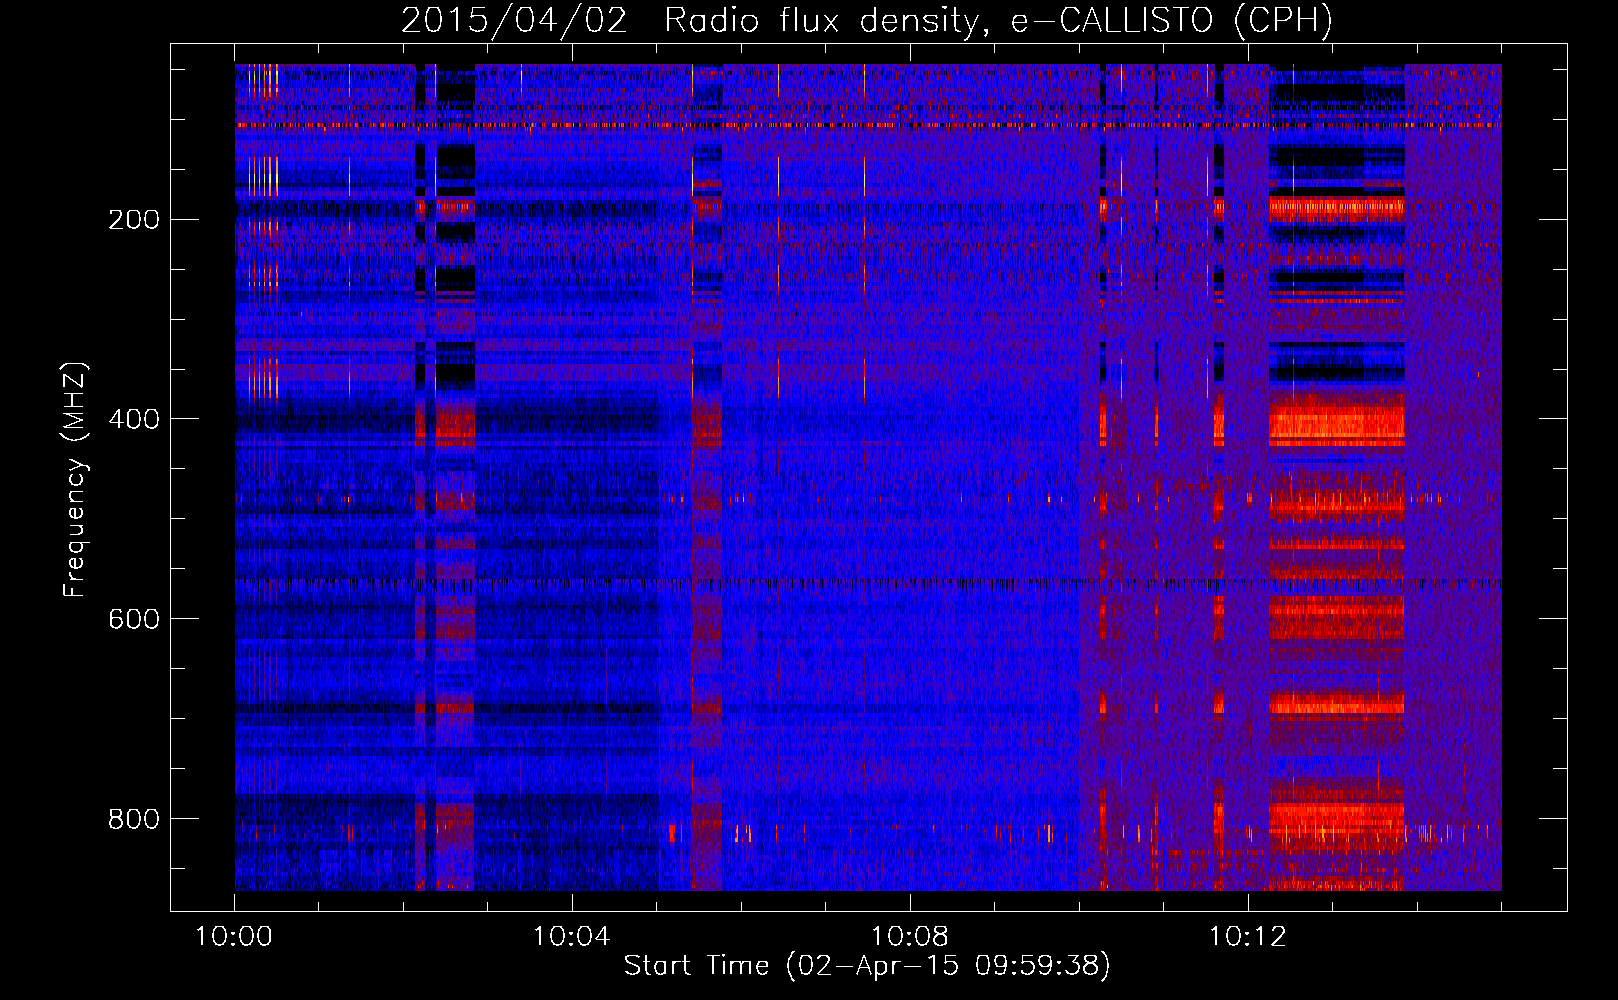Click the '600' frequency tick label
The height and width of the screenshot is (1000, 1618).
click(x=134, y=619)
